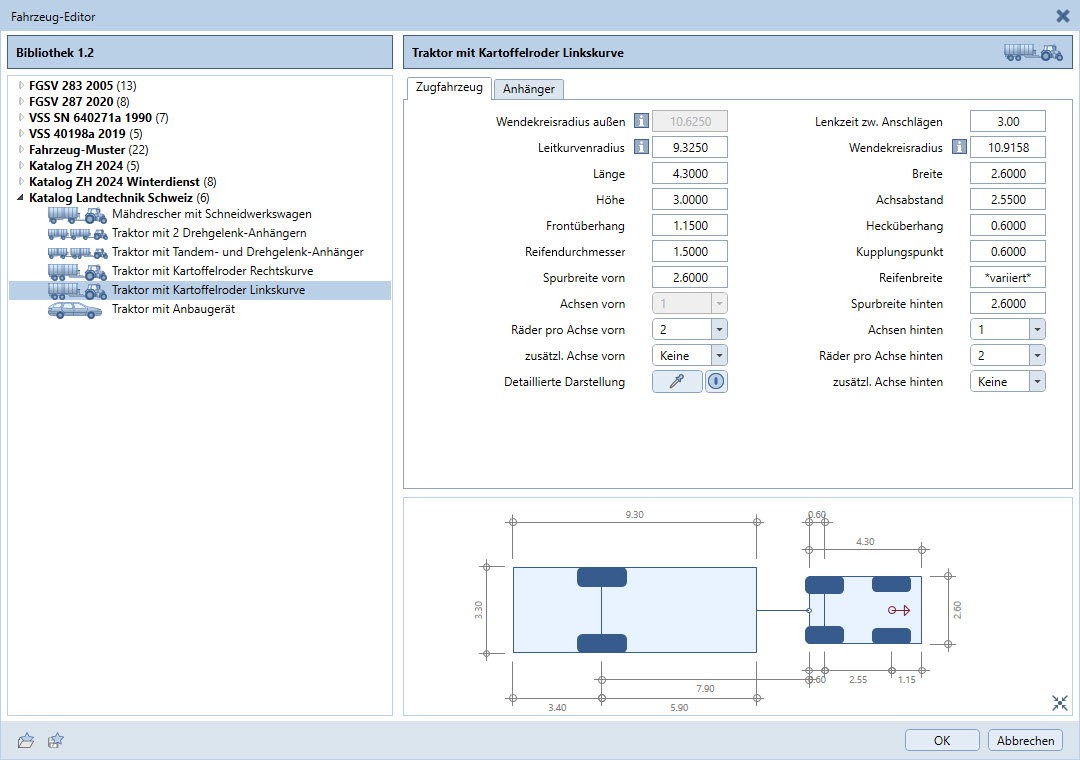1080x760 pixels.
Task: Select Mähdrescher mit Schneidwerkswagen vehicle
Action: click(211, 214)
